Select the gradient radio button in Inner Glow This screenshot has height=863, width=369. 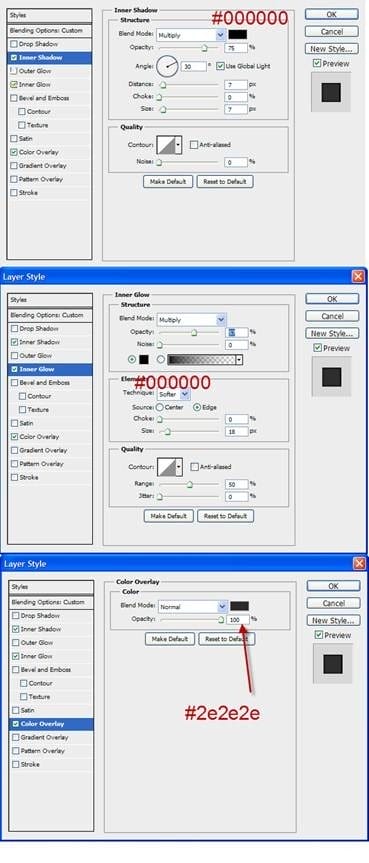161,359
